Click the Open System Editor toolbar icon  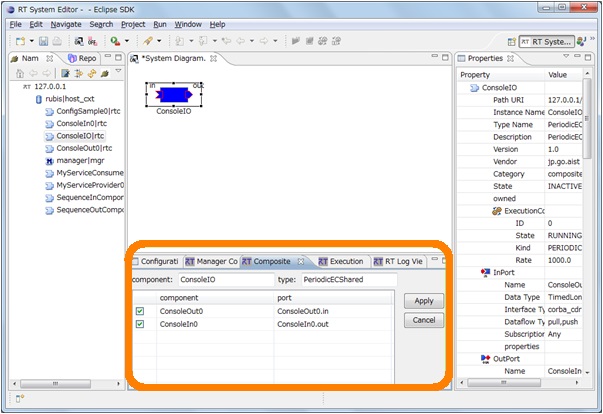tap(79, 41)
